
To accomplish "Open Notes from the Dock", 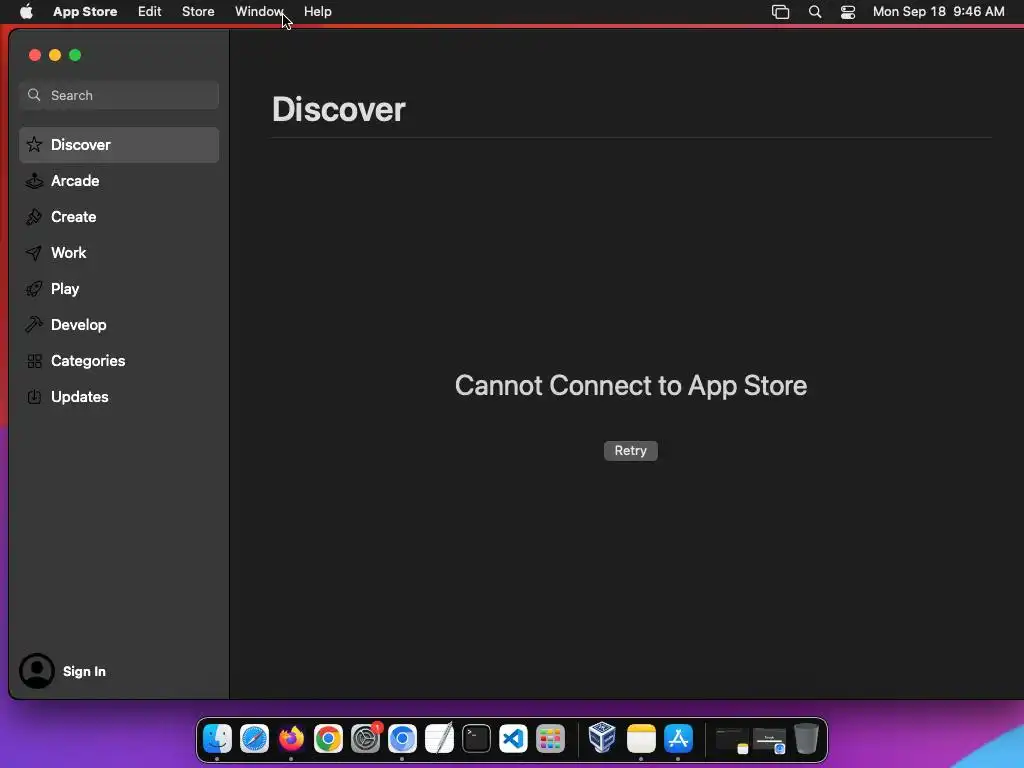I will click(641, 739).
